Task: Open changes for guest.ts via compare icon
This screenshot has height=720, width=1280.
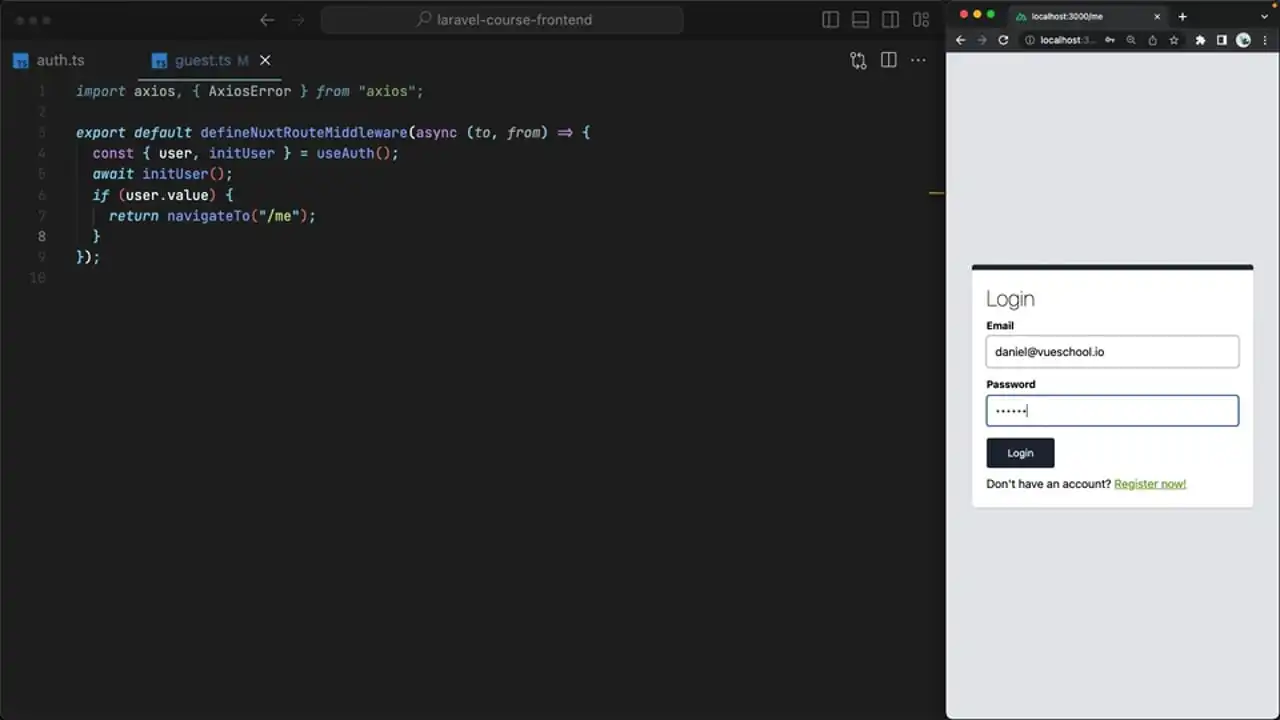Action: (x=858, y=60)
